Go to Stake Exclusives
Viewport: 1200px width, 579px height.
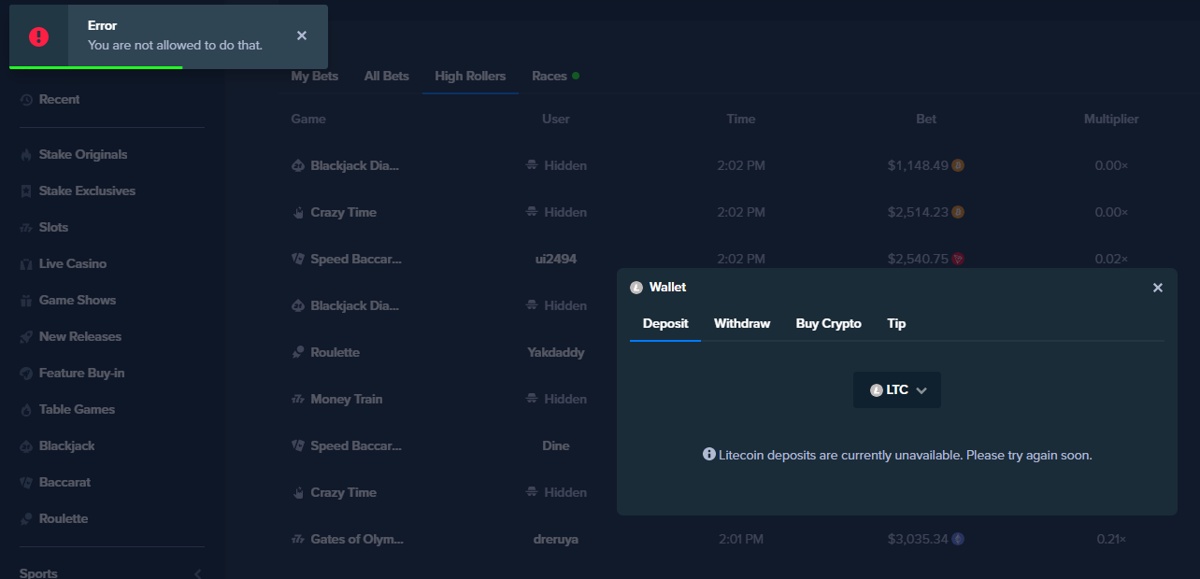[x=87, y=191]
